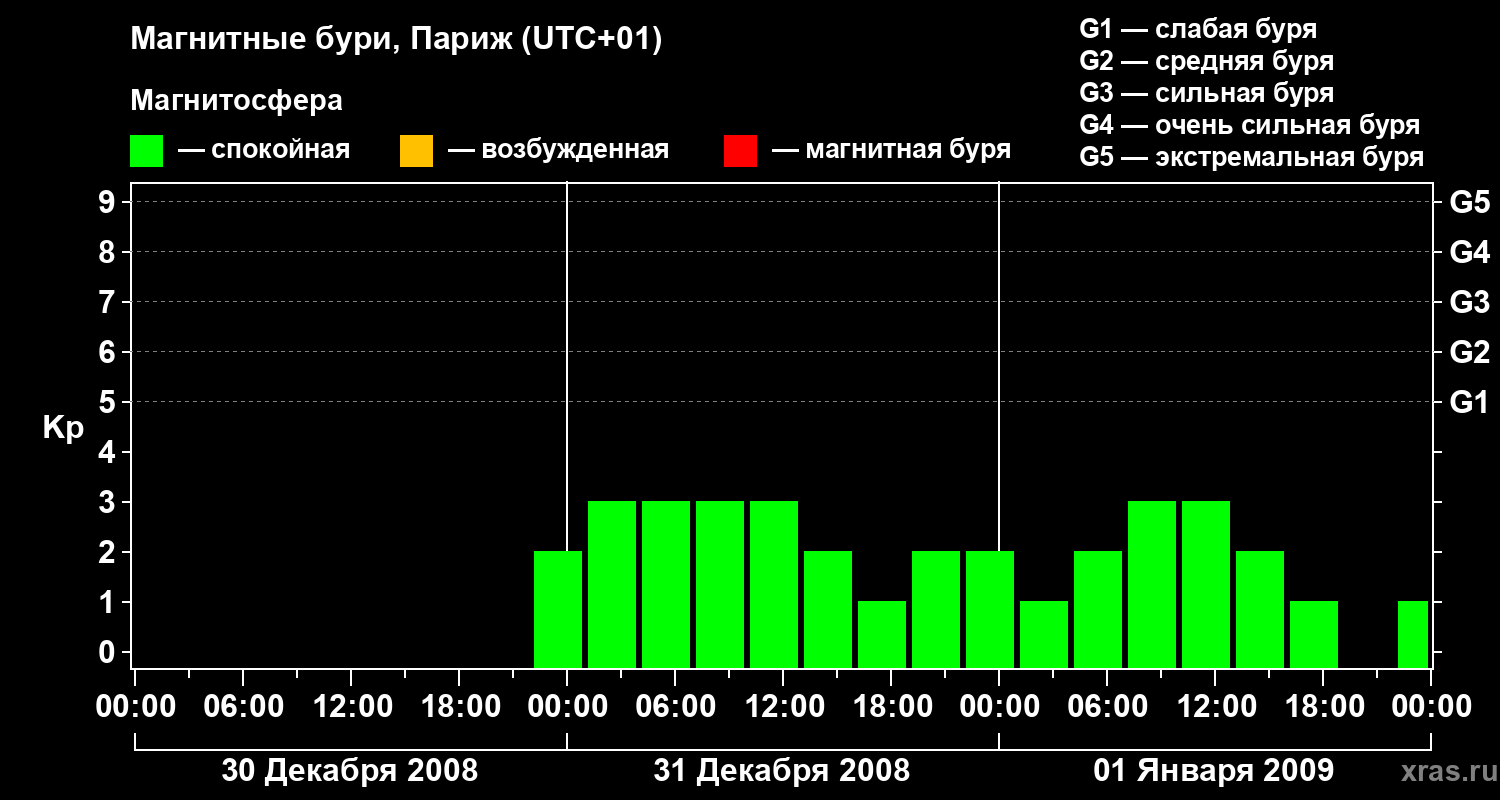Click the Kp value 0 on the left axis

(x=108, y=652)
